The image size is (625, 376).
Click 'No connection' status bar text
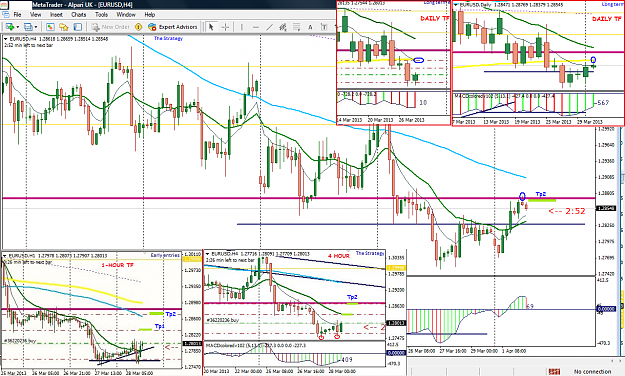[x=593, y=372]
